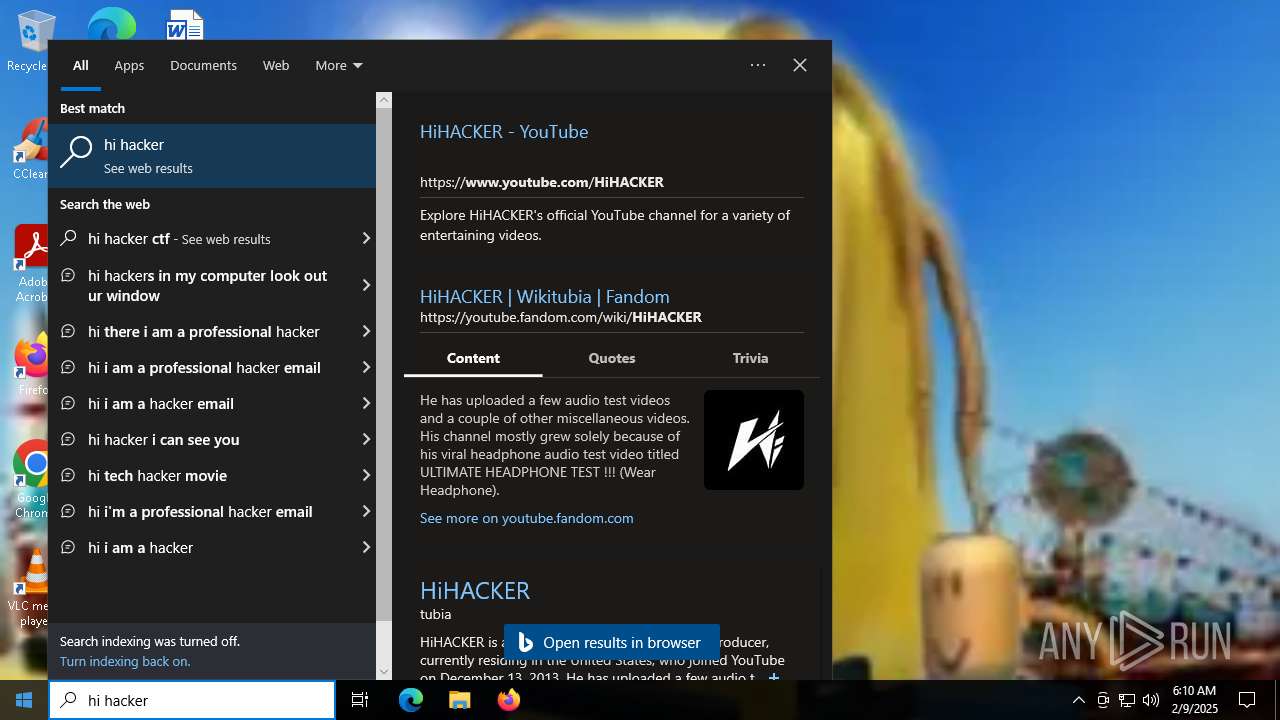Expand arrow for 'hi hackers in my computer'
Viewport: 1280px width, 720px height.
pos(366,285)
